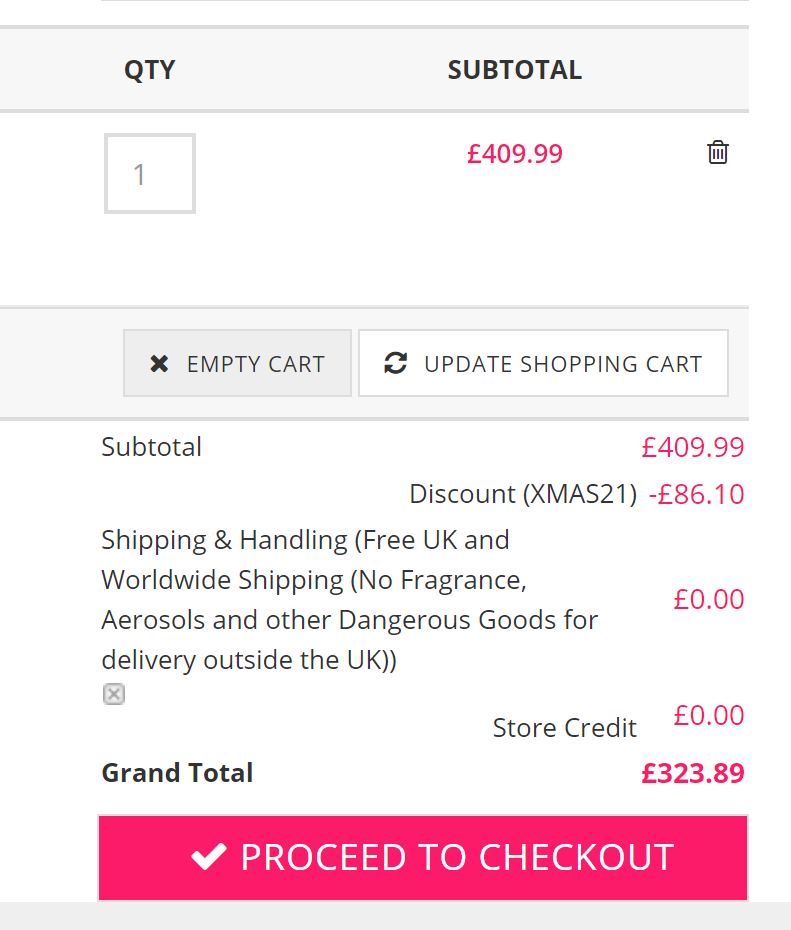Click the small remove icon below shipping text
The image size is (791, 930).
[114, 694]
